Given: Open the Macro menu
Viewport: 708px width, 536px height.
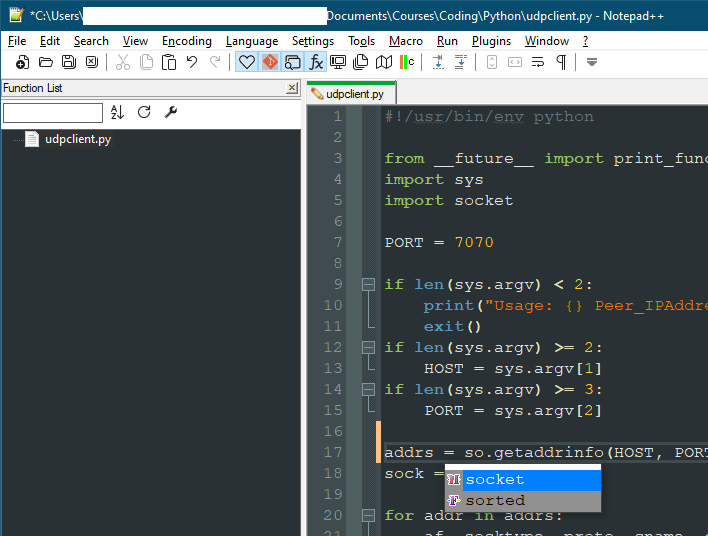Looking at the screenshot, I should click(405, 41).
